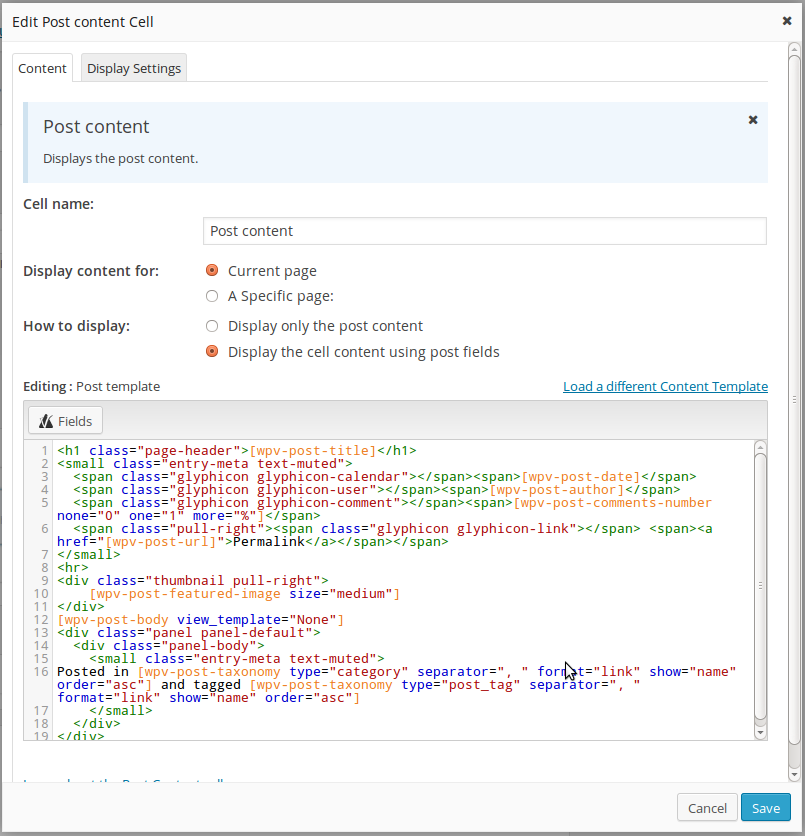
Task: Switch to the Display Settings tab
Action: pos(134,68)
